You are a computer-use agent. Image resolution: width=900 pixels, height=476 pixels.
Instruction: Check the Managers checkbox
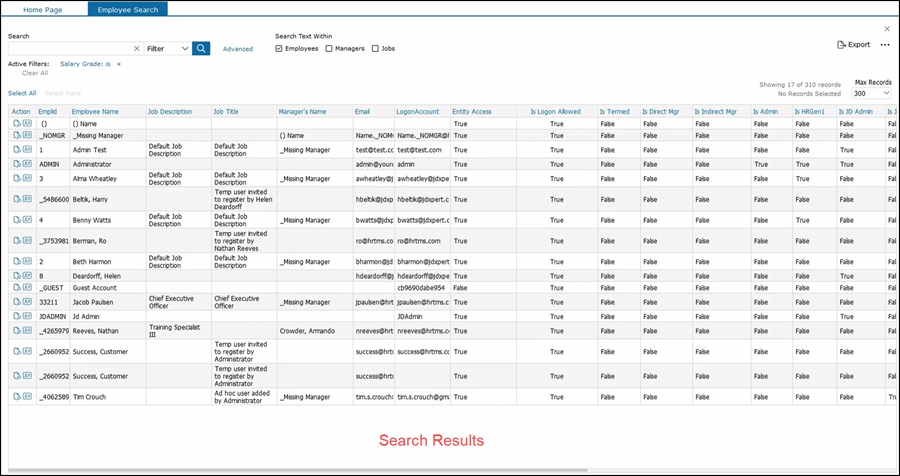click(328, 48)
